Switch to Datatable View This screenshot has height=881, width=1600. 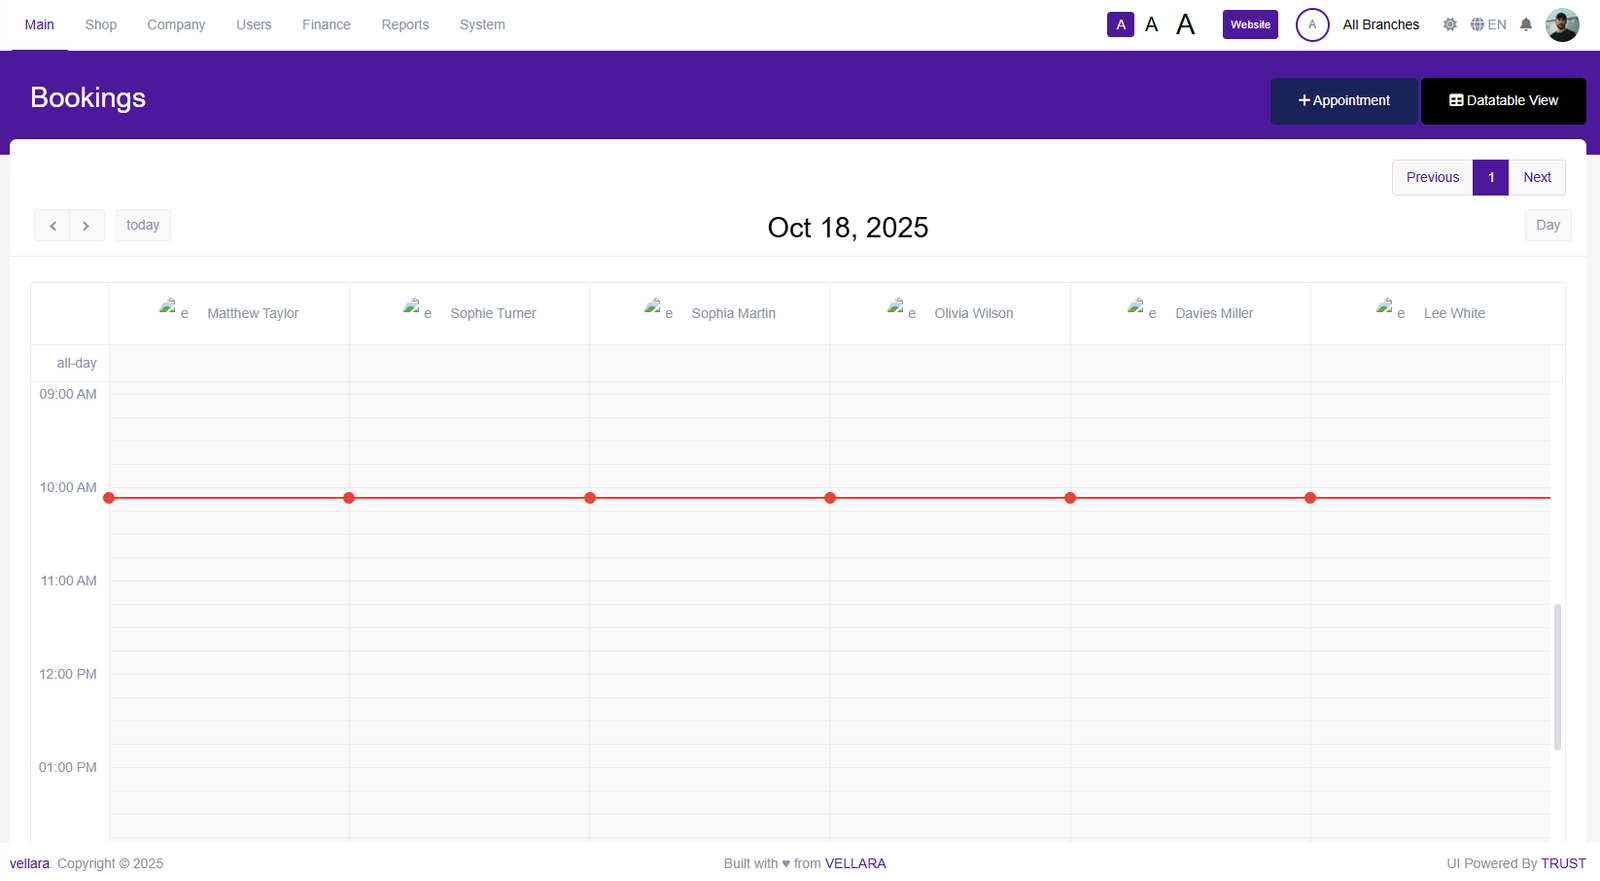pyautogui.click(x=1503, y=101)
